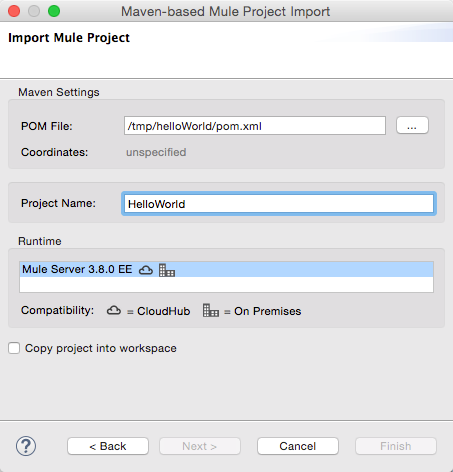
Task: Click the dialog title bar text
Action: point(225,12)
